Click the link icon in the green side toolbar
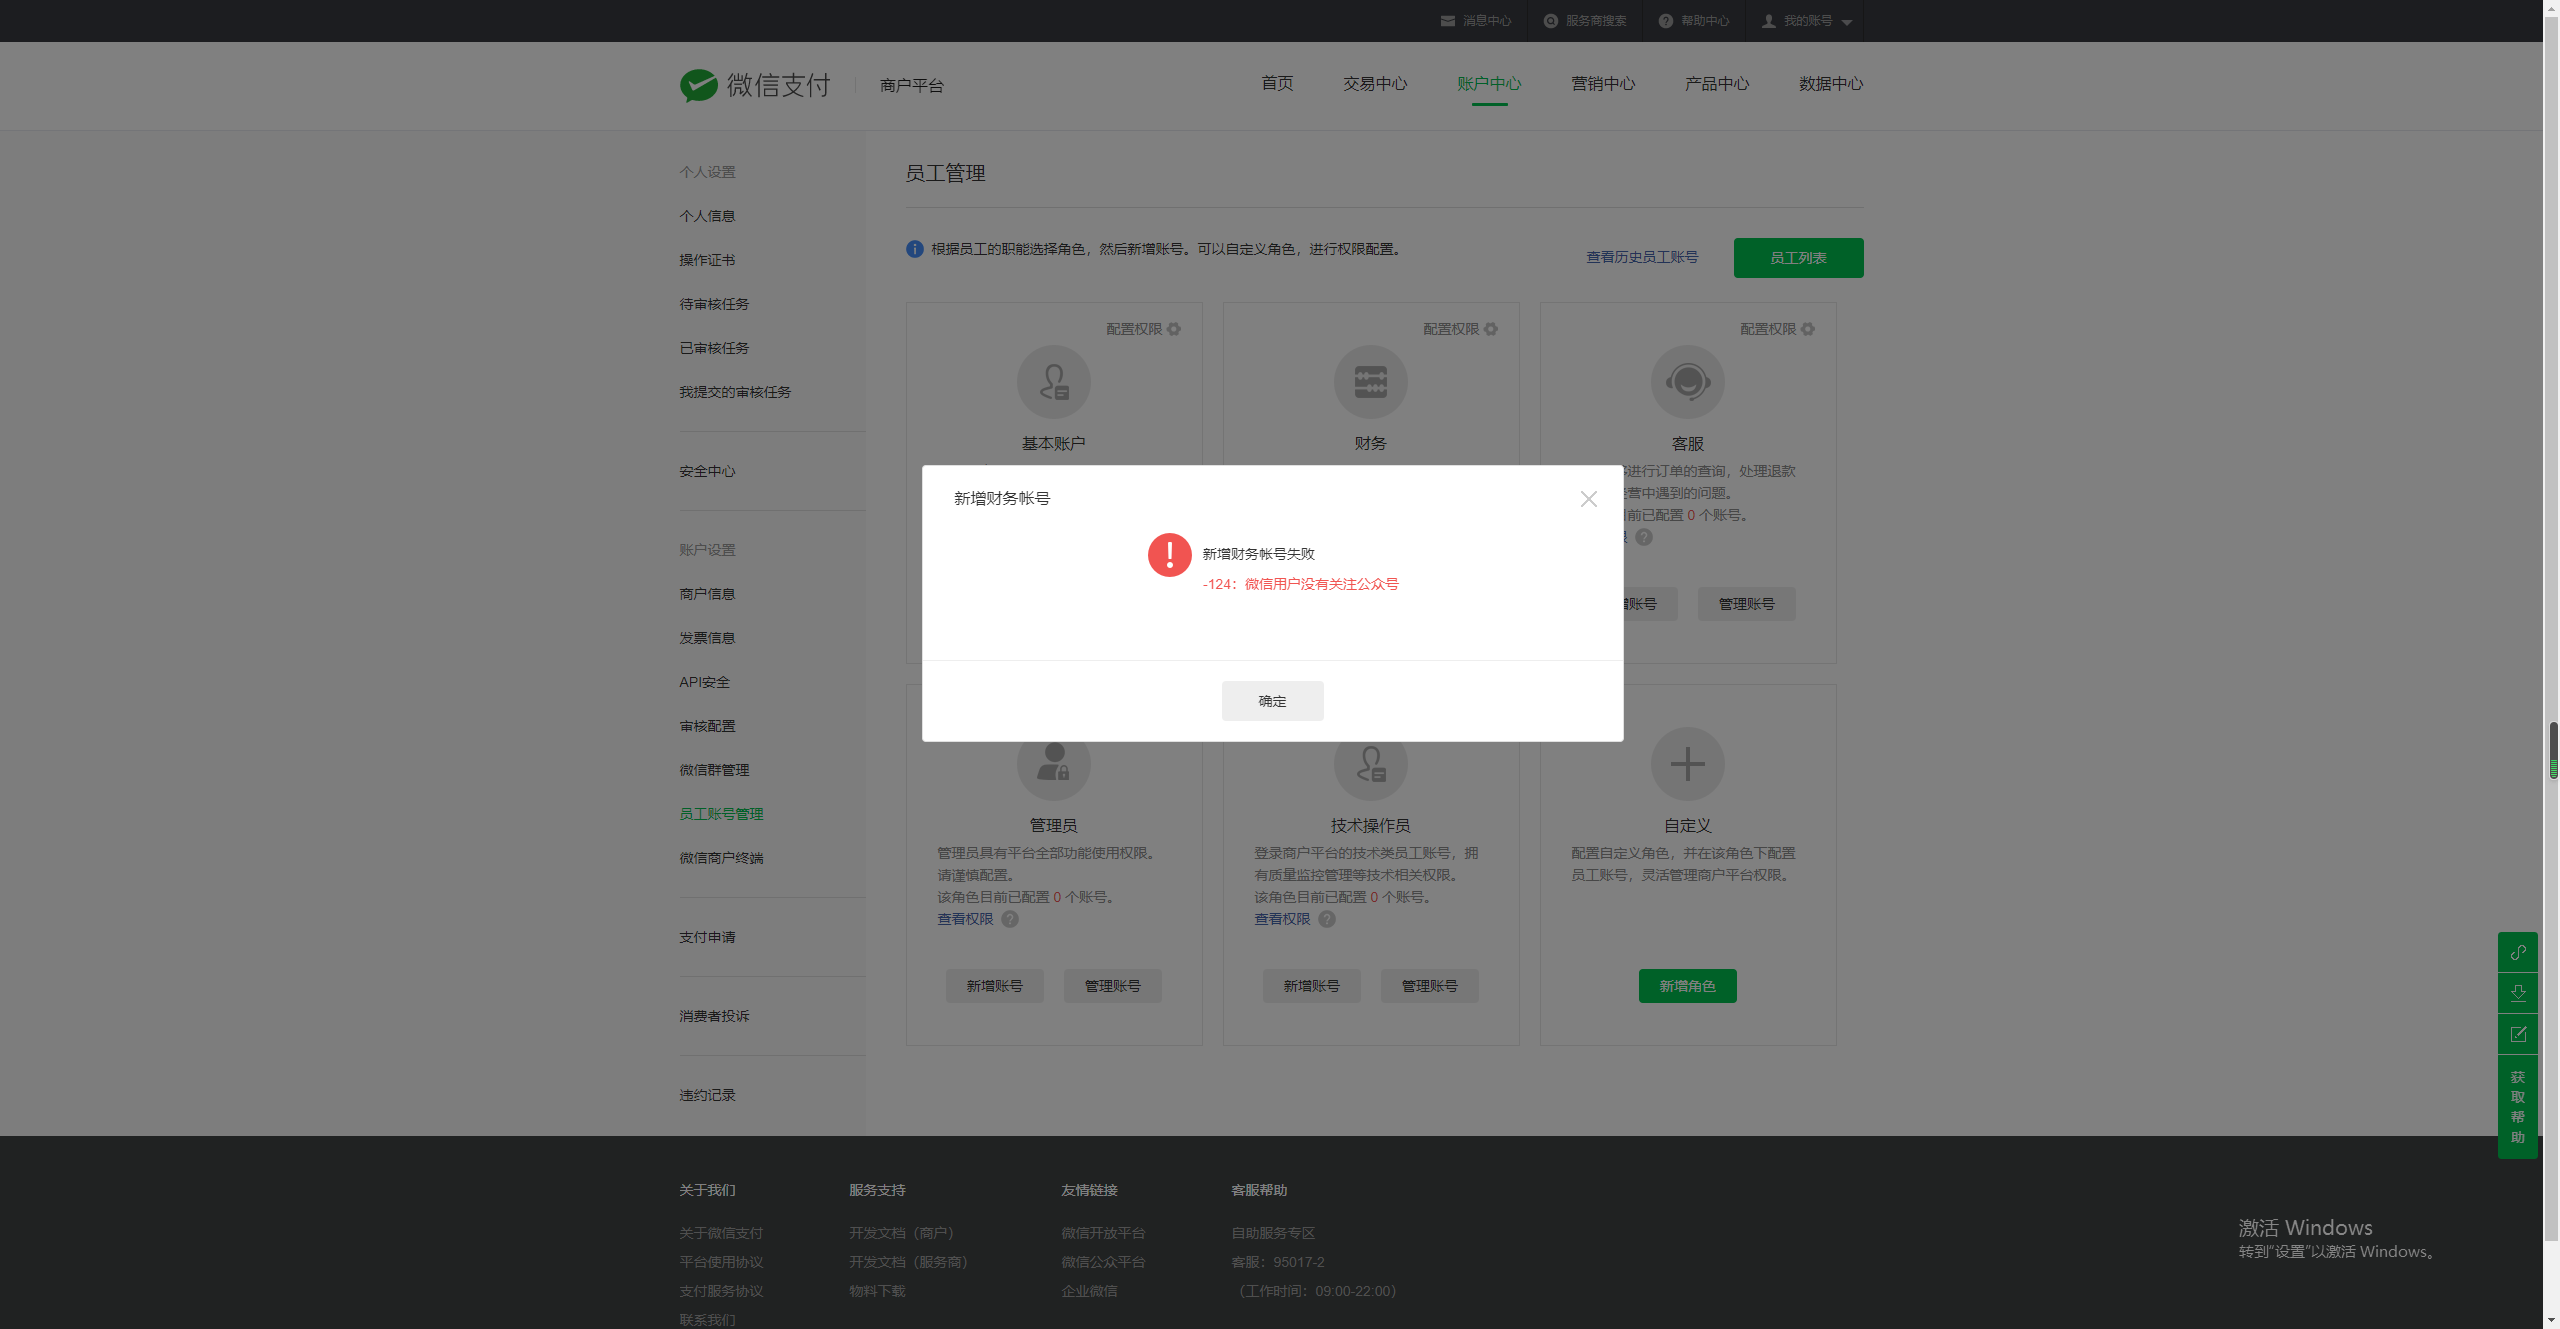This screenshot has height=1329, width=2560. 2518,952
